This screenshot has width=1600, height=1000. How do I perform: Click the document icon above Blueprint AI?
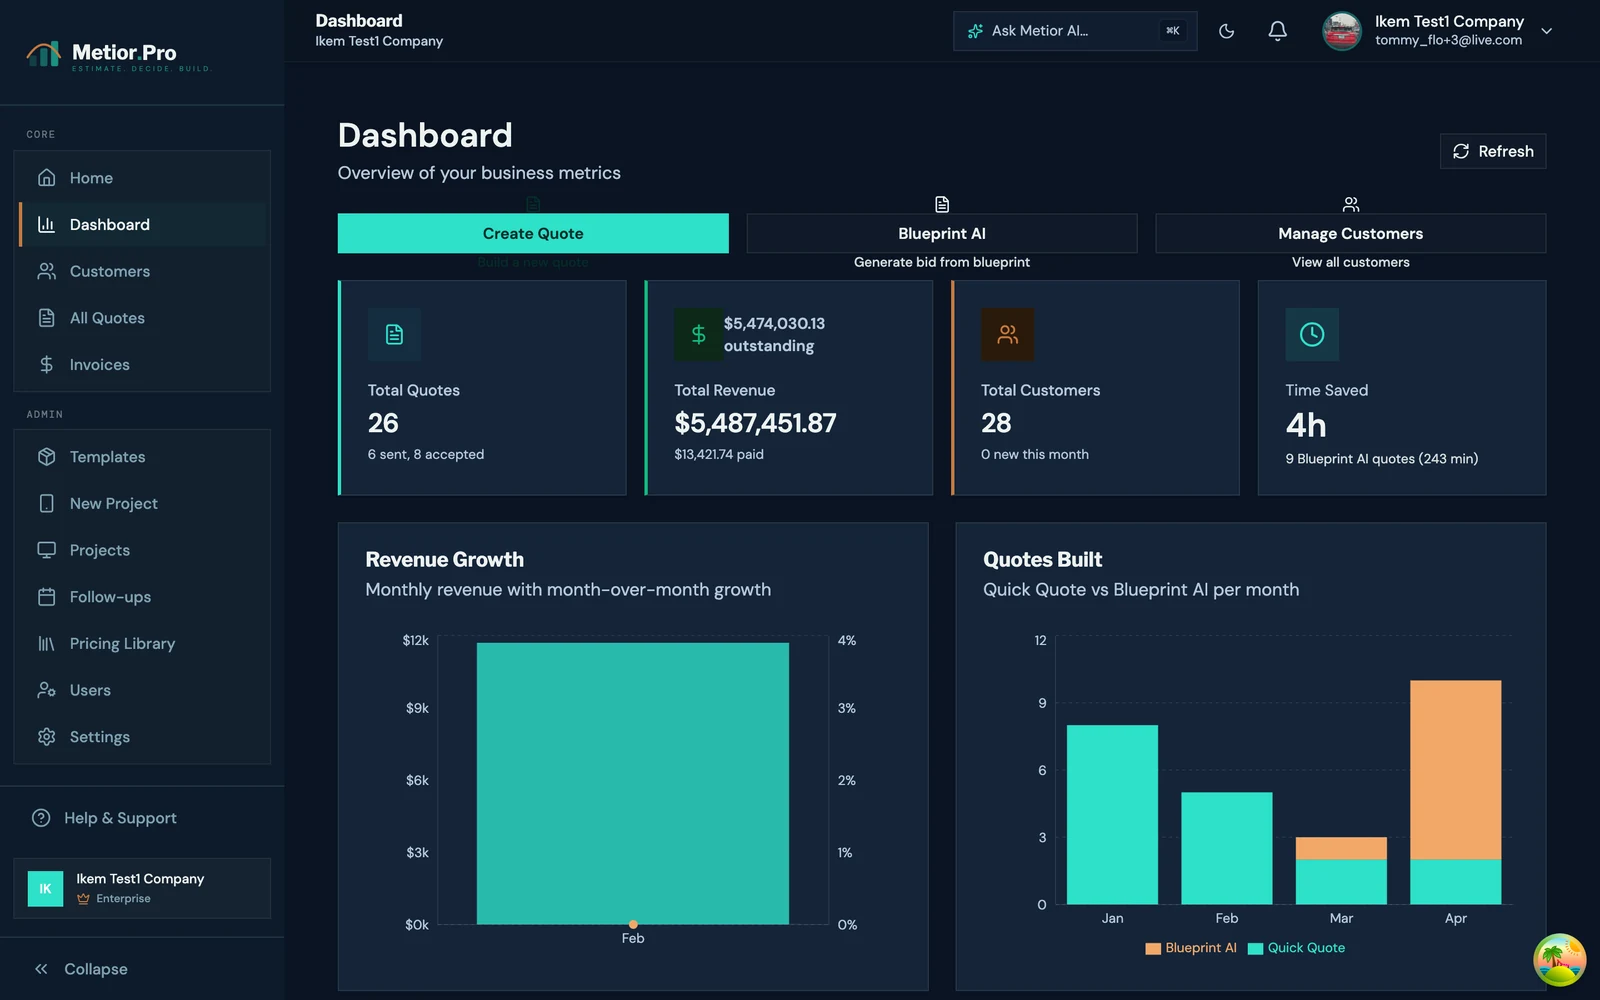[942, 204]
